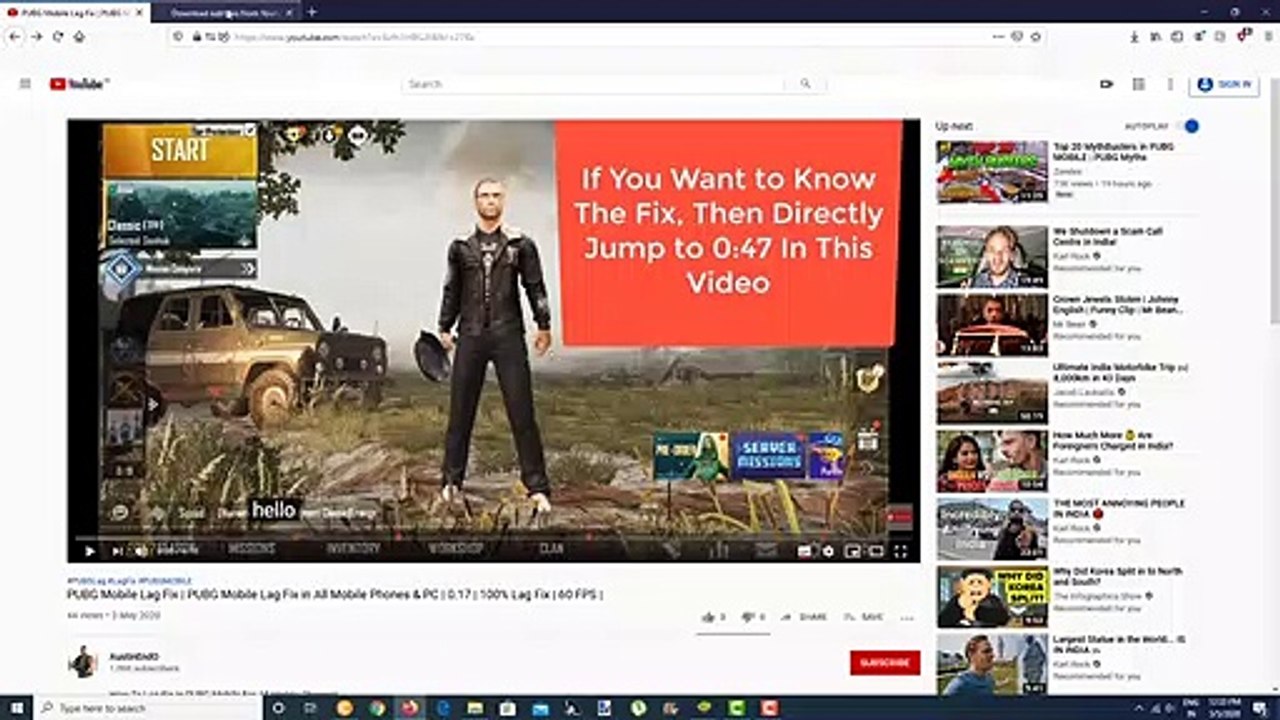Open the YouTube hamburger guide menu
The height and width of the screenshot is (720, 1280).
click(x=25, y=84)
